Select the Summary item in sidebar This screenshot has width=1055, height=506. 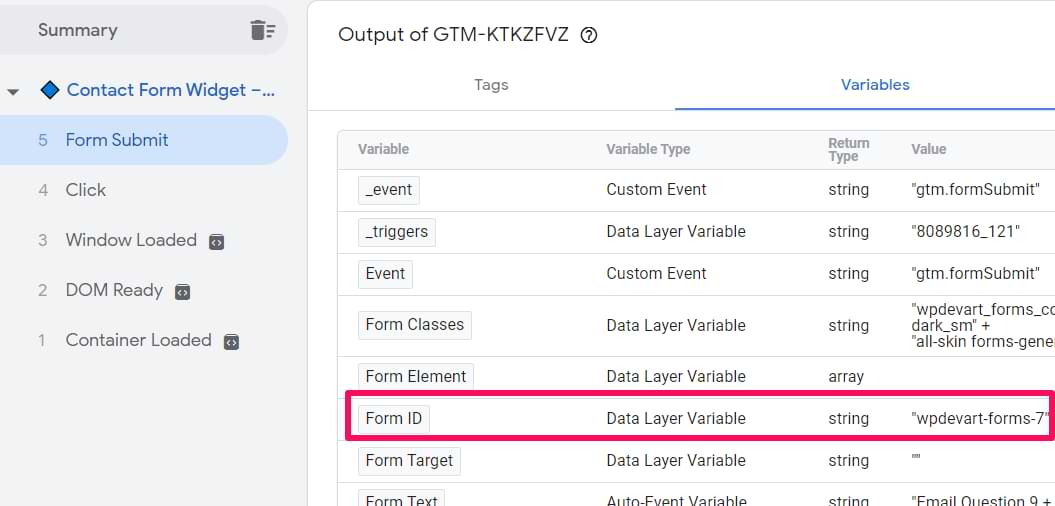(x=78, y=30)
